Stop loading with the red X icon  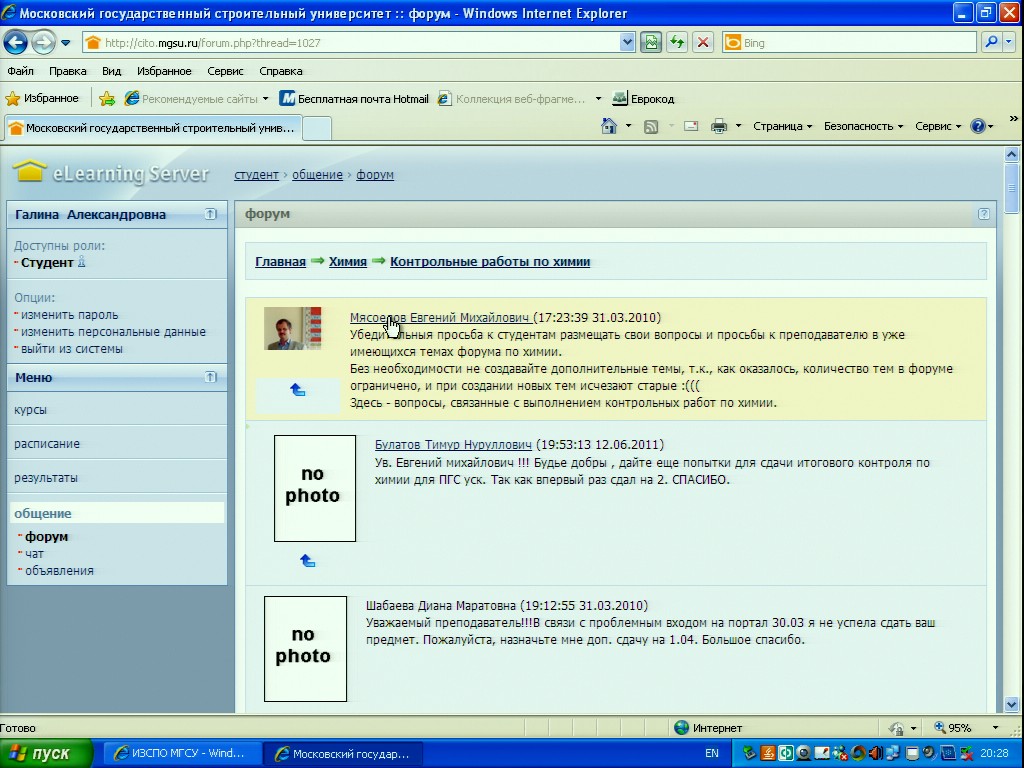[x=703, y=43]
